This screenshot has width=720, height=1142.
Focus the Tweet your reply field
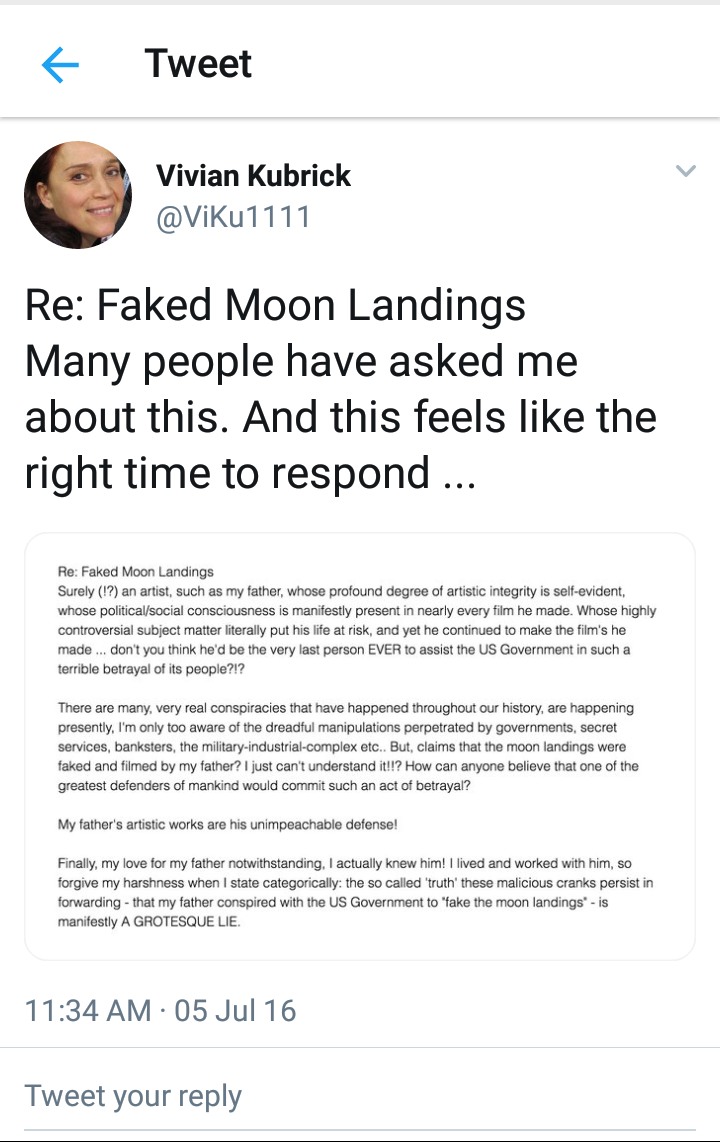133,1095
